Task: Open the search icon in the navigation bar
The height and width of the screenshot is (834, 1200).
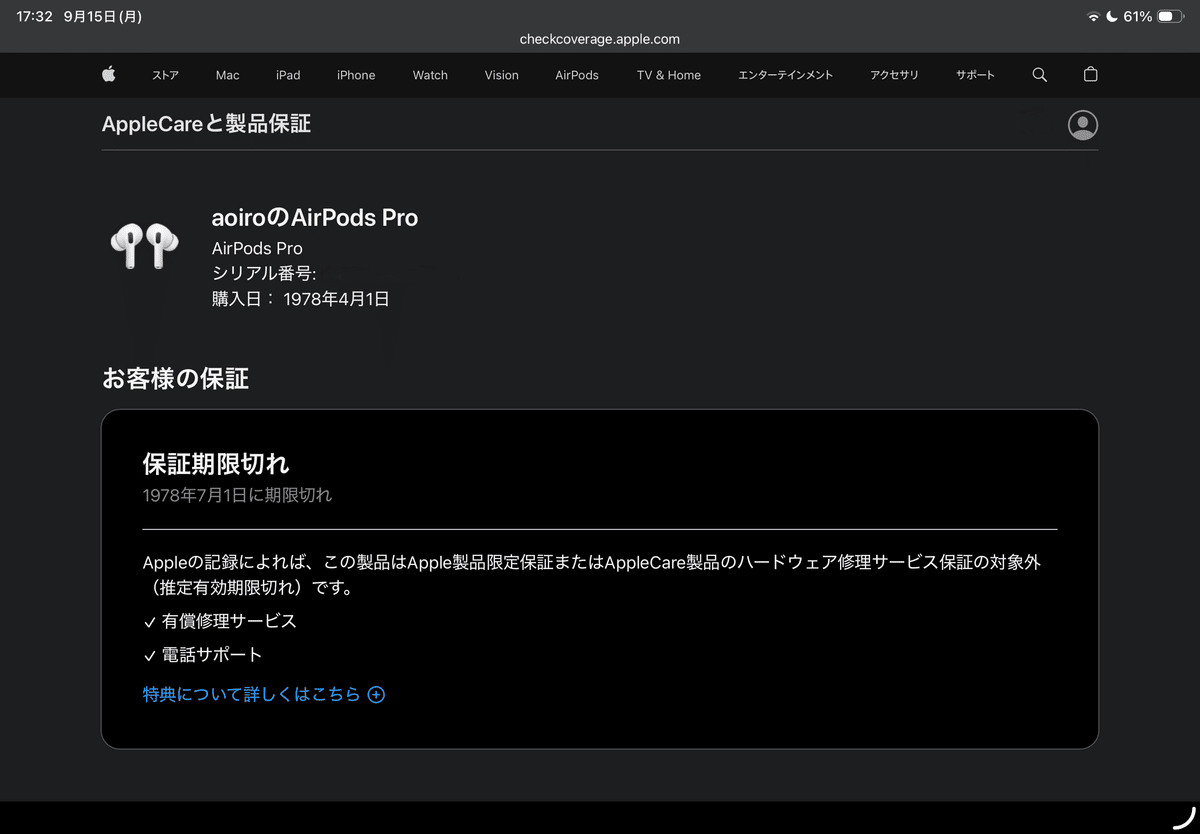Action: pyautogui.click(x=1039, y=75)
